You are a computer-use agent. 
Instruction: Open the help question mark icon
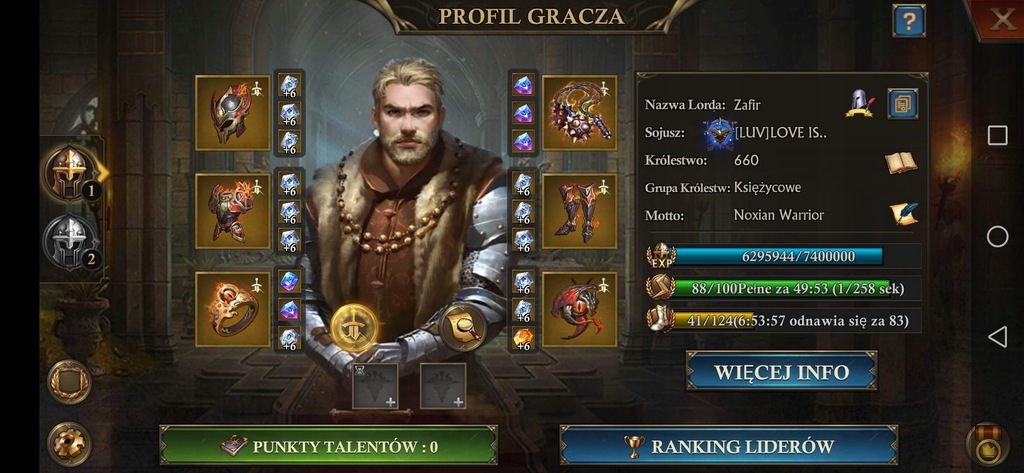[x=908, y=21]
